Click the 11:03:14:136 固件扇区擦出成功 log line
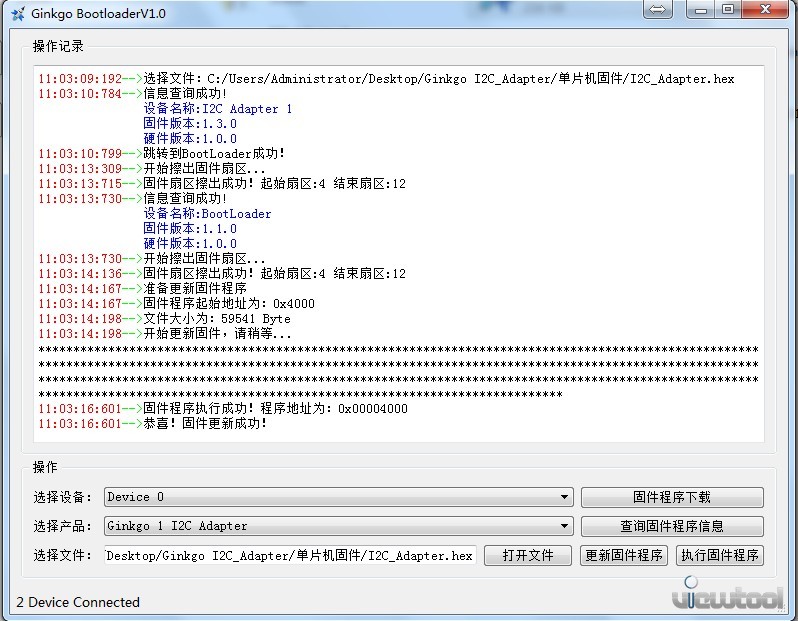 coord(222,274)
